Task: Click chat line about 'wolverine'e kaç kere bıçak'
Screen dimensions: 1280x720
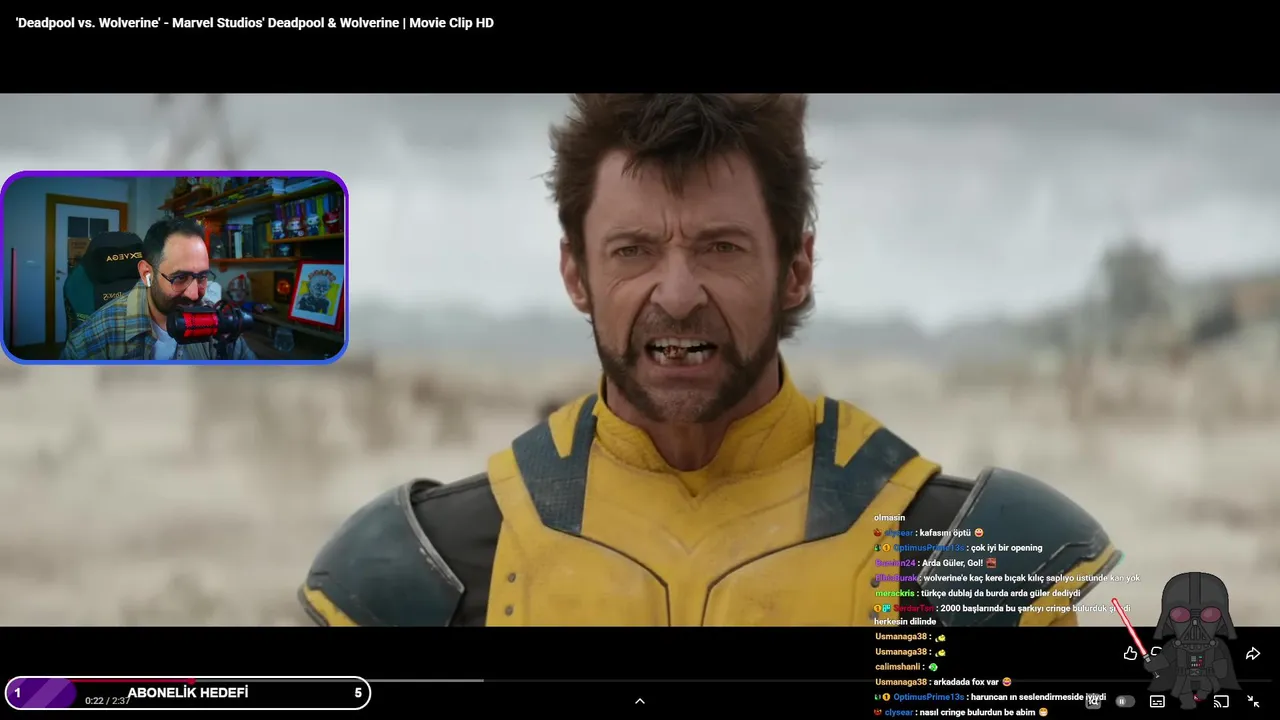Action: click(x=1031, y=578)
